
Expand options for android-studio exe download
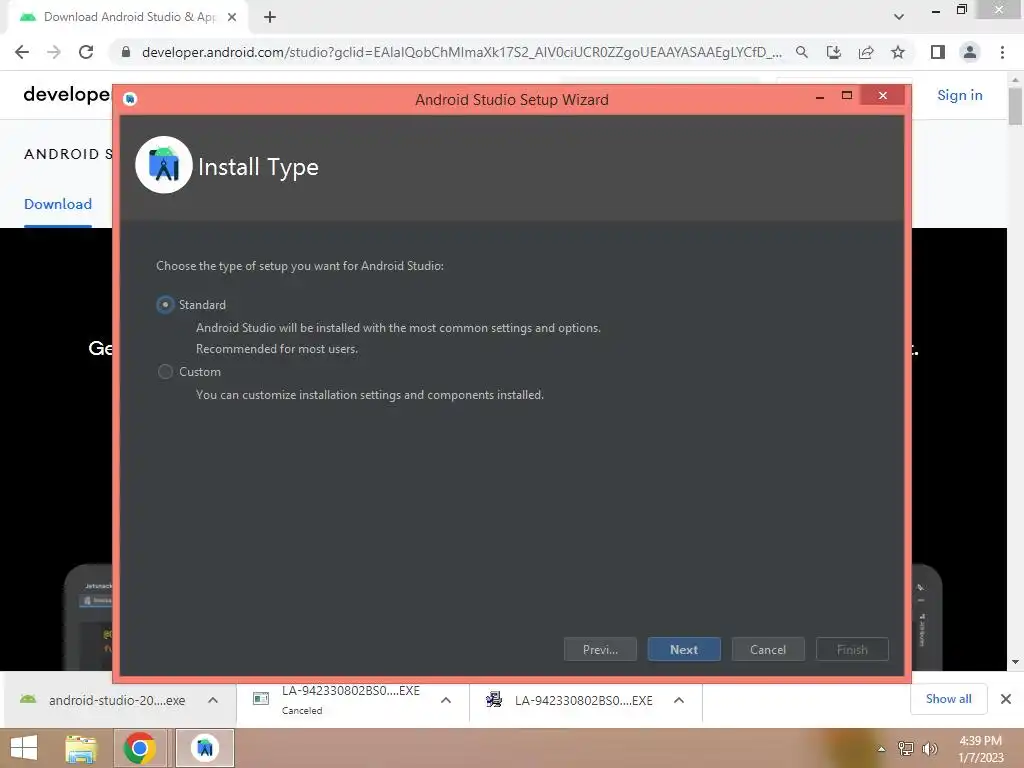213,700
